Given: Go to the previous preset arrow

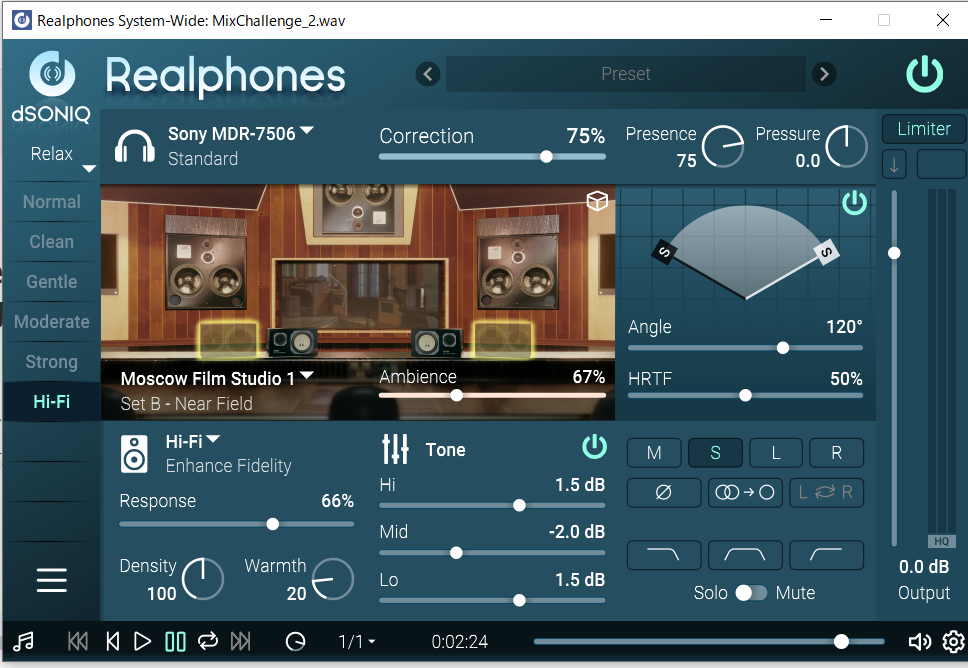Looking at the screenshot, I should (x=428, y=74).
